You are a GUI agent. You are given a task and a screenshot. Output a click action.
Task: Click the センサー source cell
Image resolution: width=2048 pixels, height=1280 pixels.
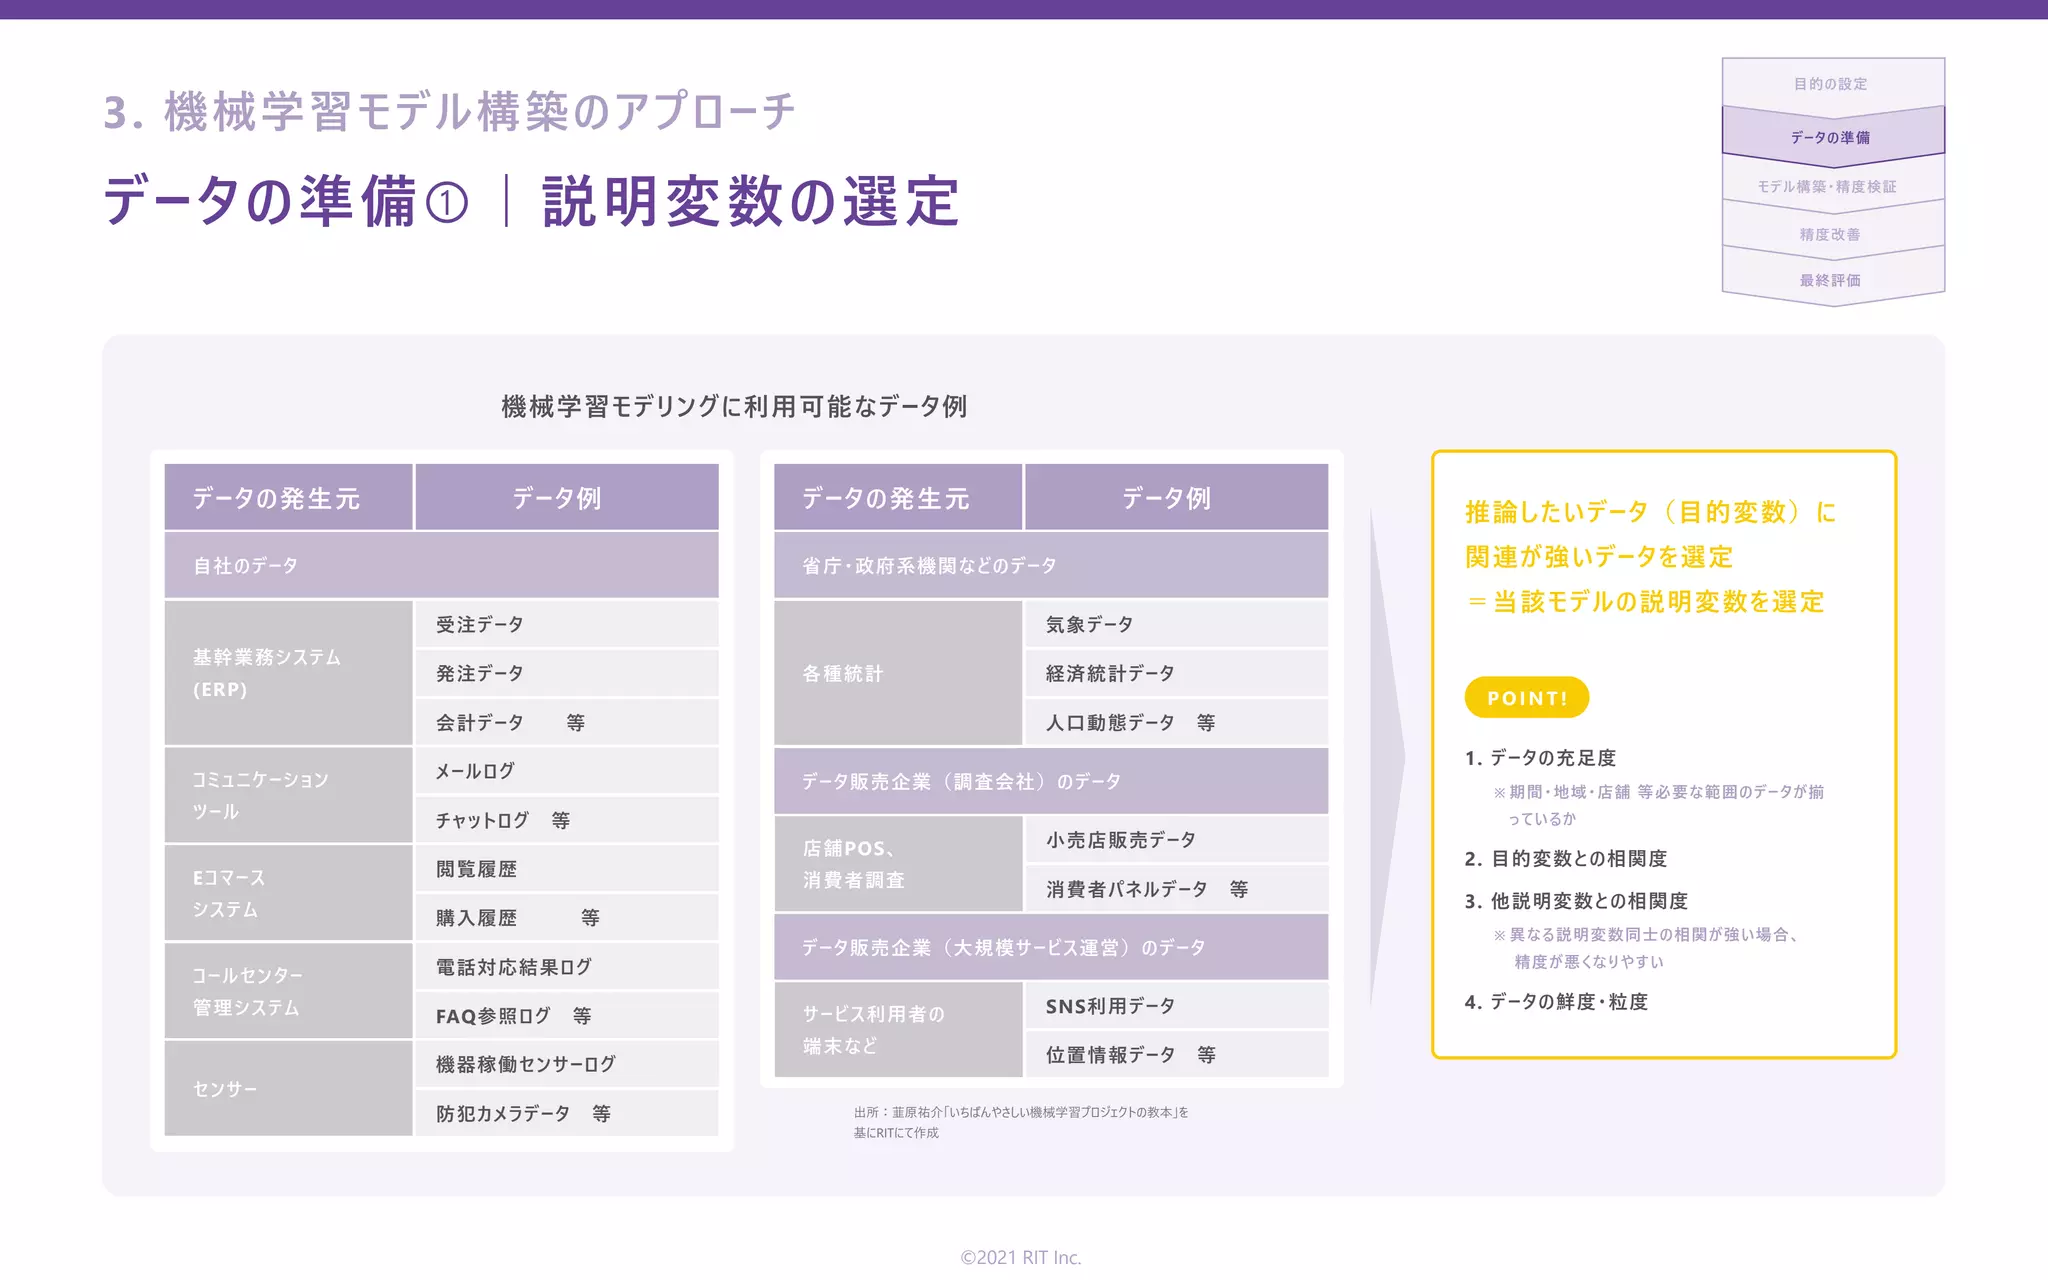288,1089
